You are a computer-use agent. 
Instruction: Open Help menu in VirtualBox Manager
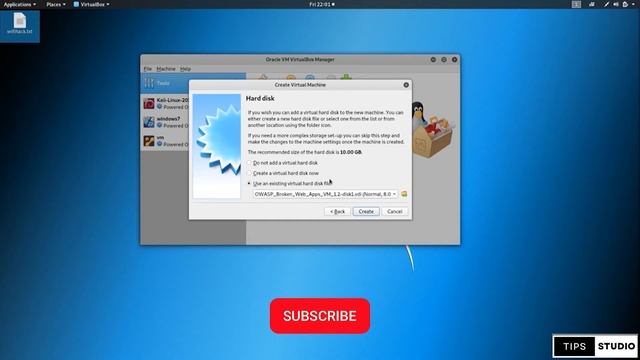[x=185, y=69]
